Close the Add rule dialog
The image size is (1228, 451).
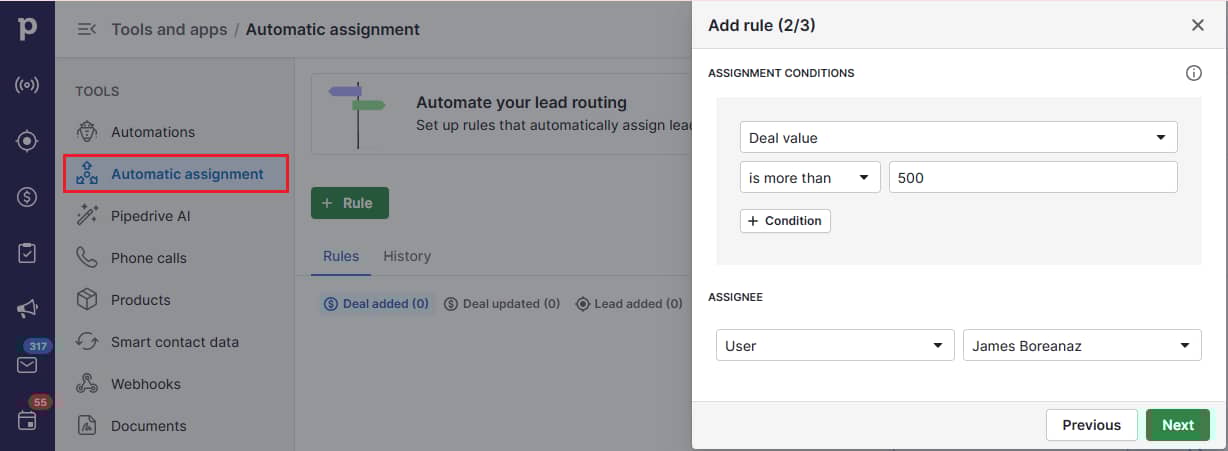(1198, 25)
